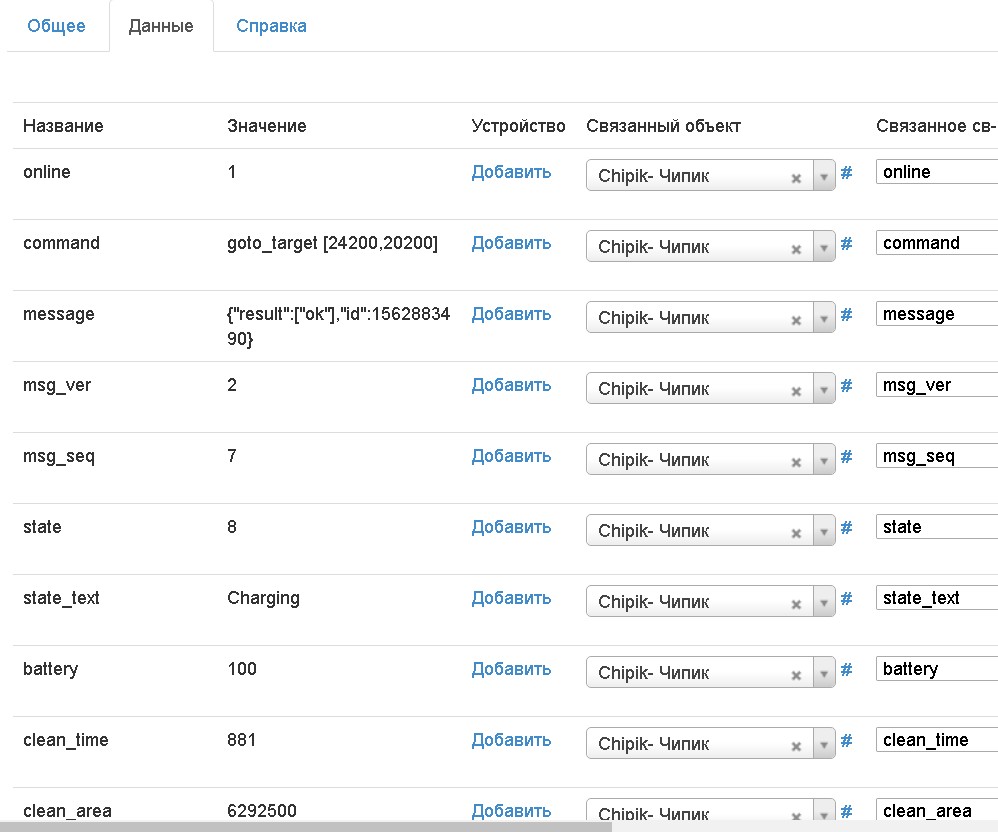The width and height of the screenshot is (998, 832).
Task: Click Добавить link in state row
Action: tap(511, 527)
